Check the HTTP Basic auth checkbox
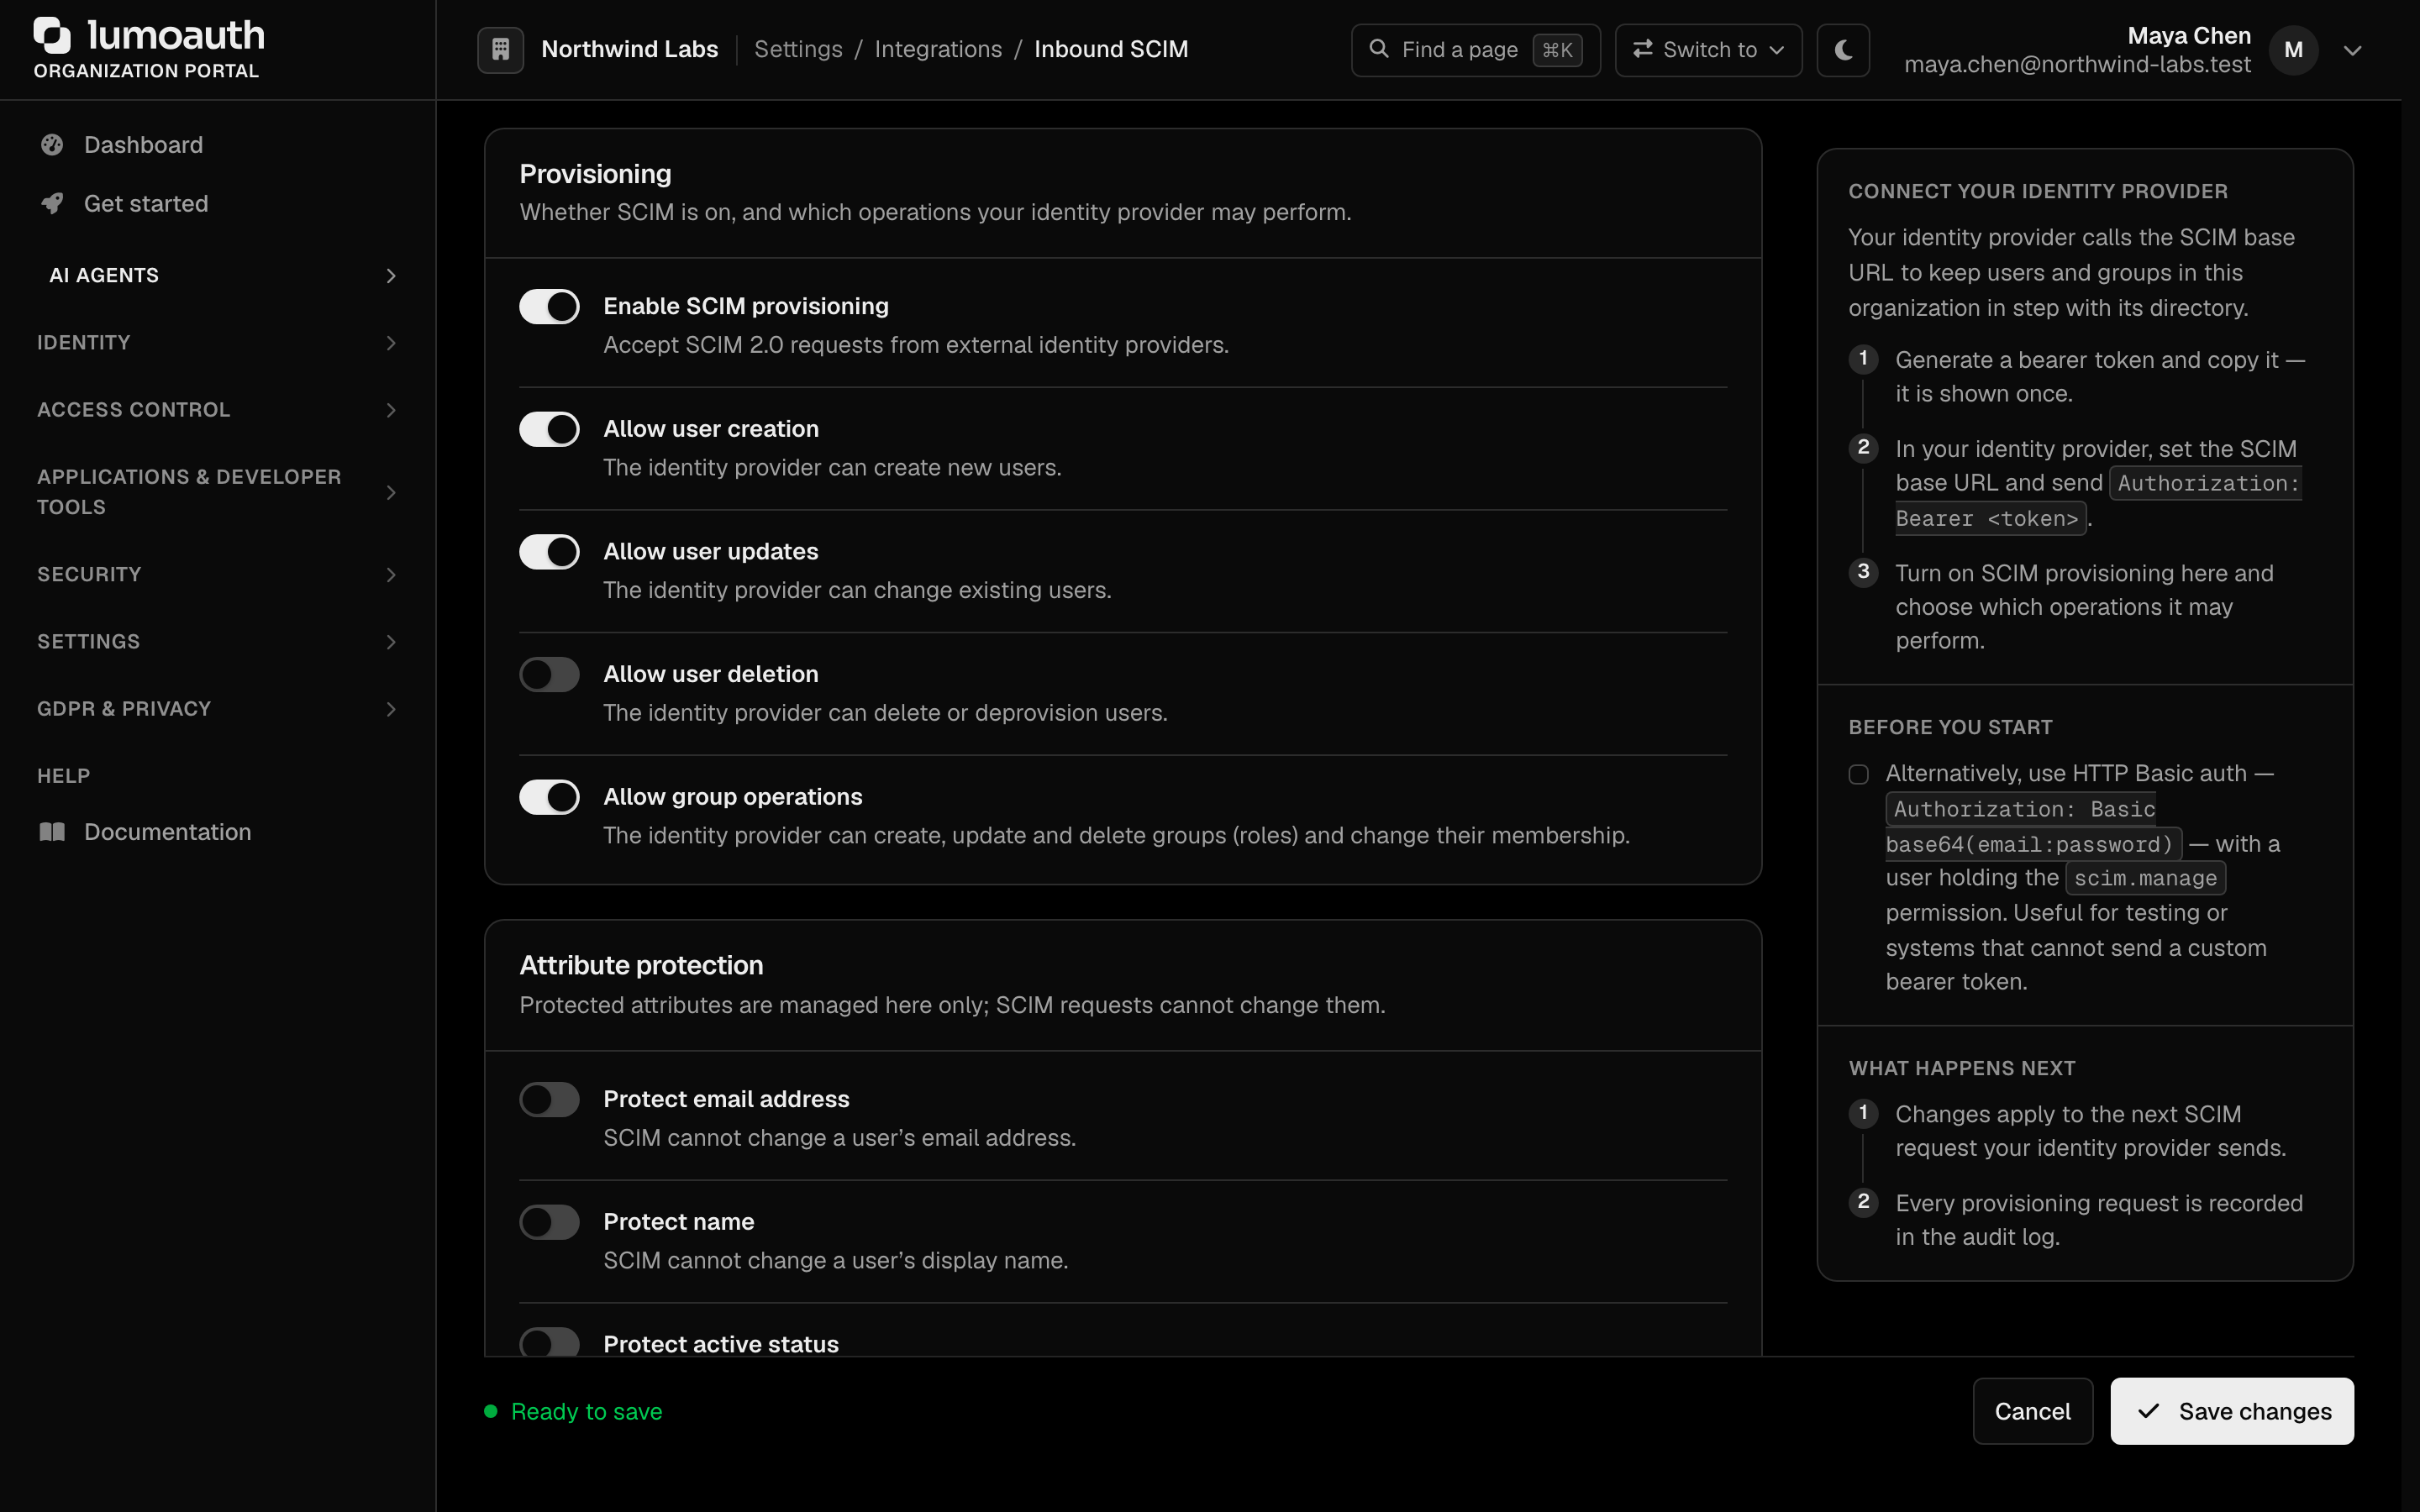Viewport: 2420px width, 1512px height. [x=1858, y=775]
